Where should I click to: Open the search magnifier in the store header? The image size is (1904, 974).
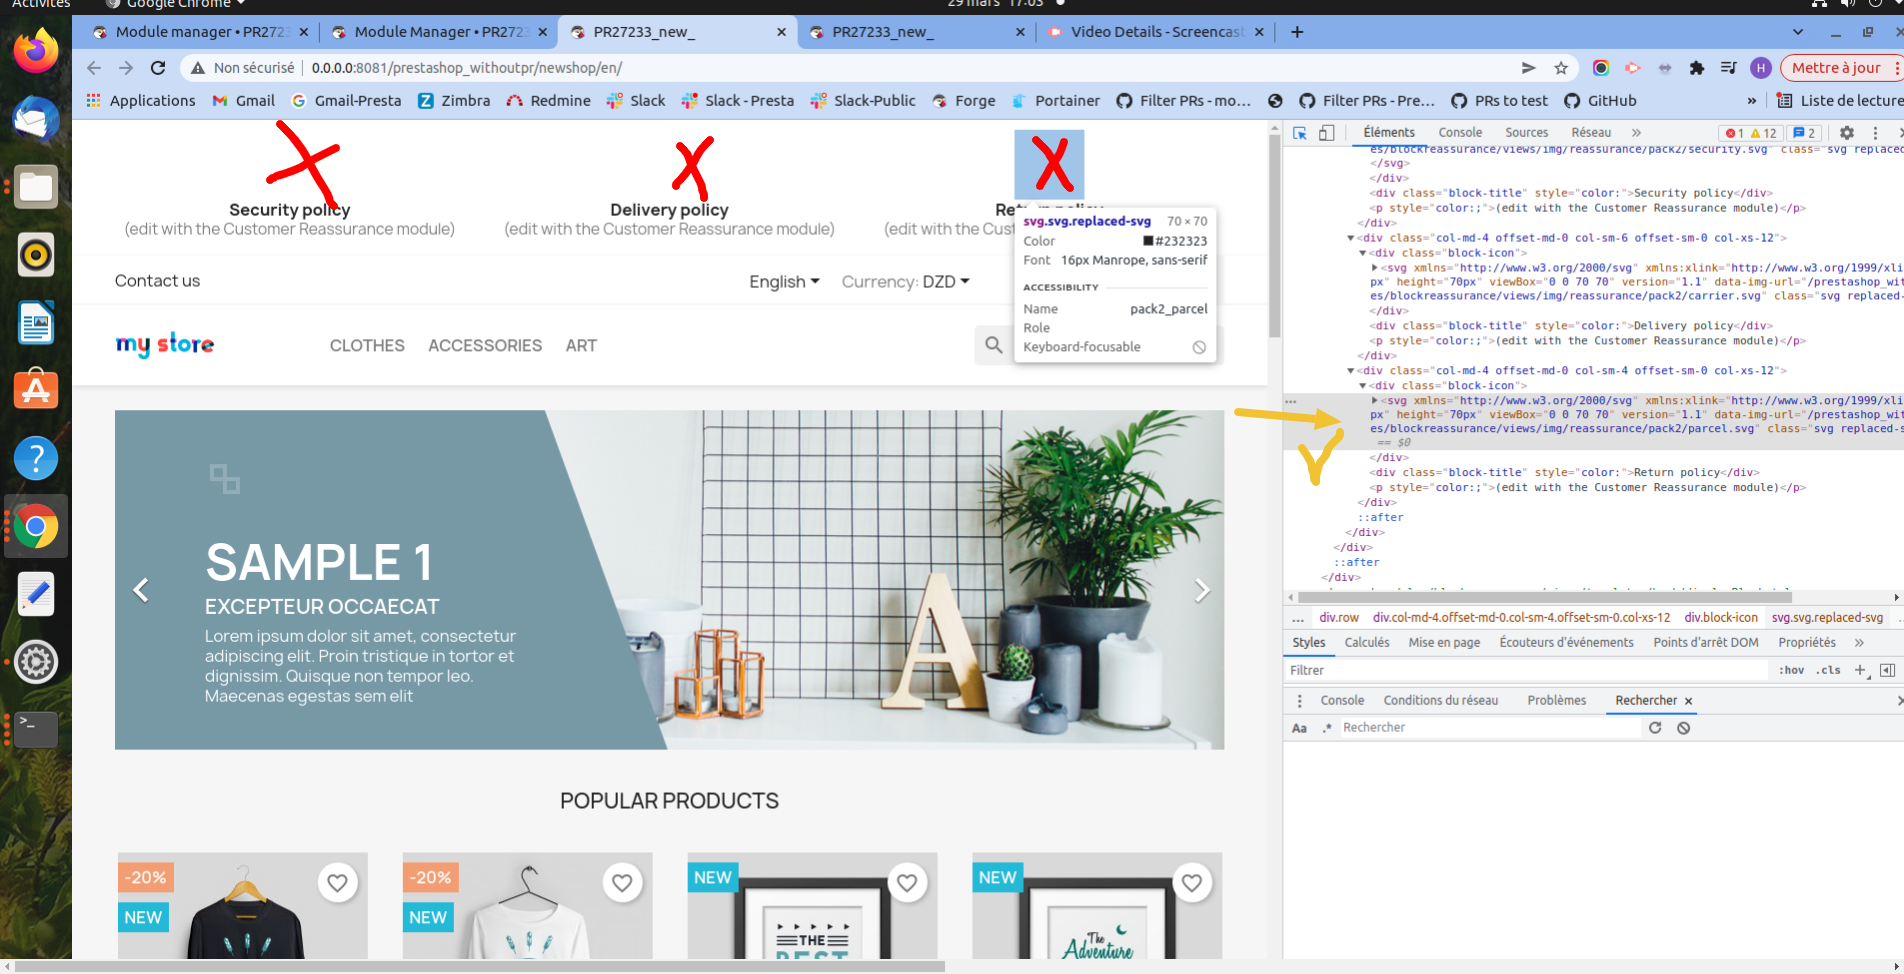click(993, 344)
